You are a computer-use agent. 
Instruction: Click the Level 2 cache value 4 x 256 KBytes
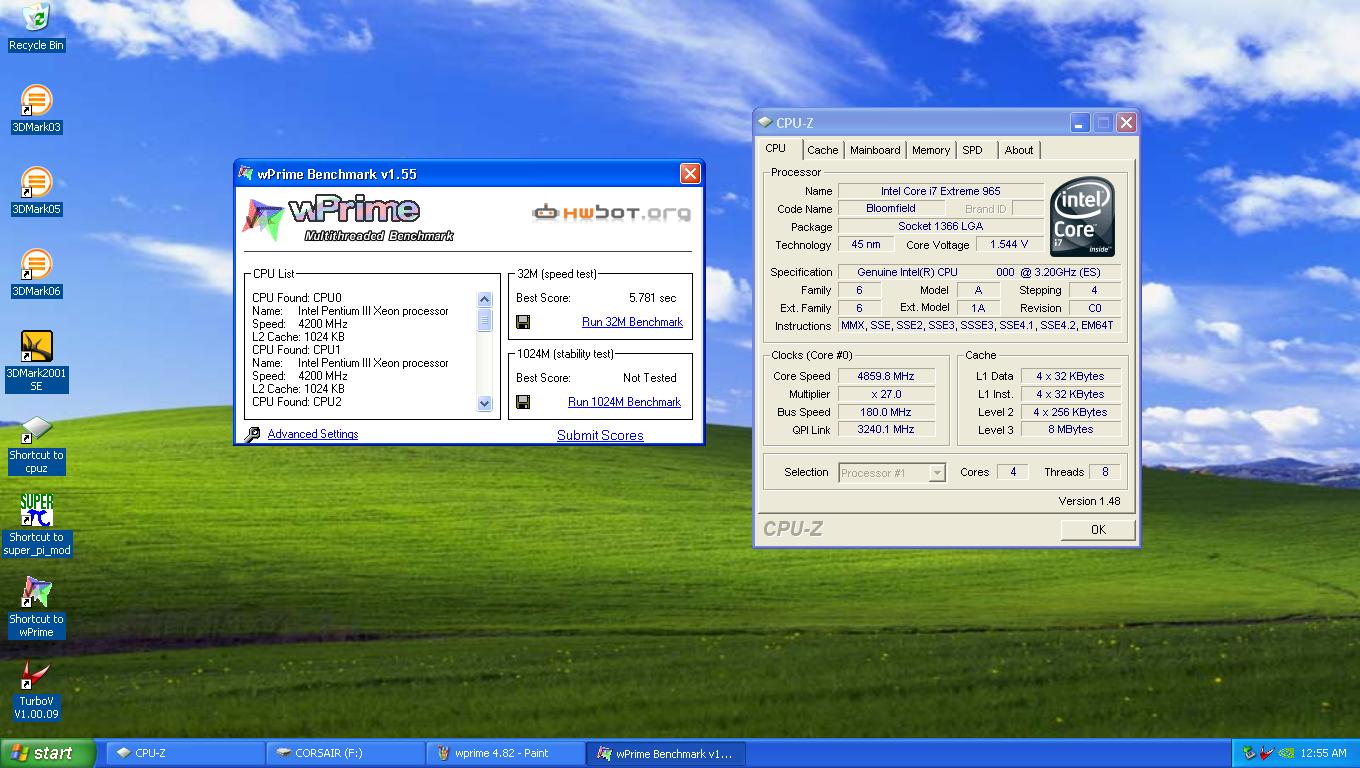[1070, 412]
